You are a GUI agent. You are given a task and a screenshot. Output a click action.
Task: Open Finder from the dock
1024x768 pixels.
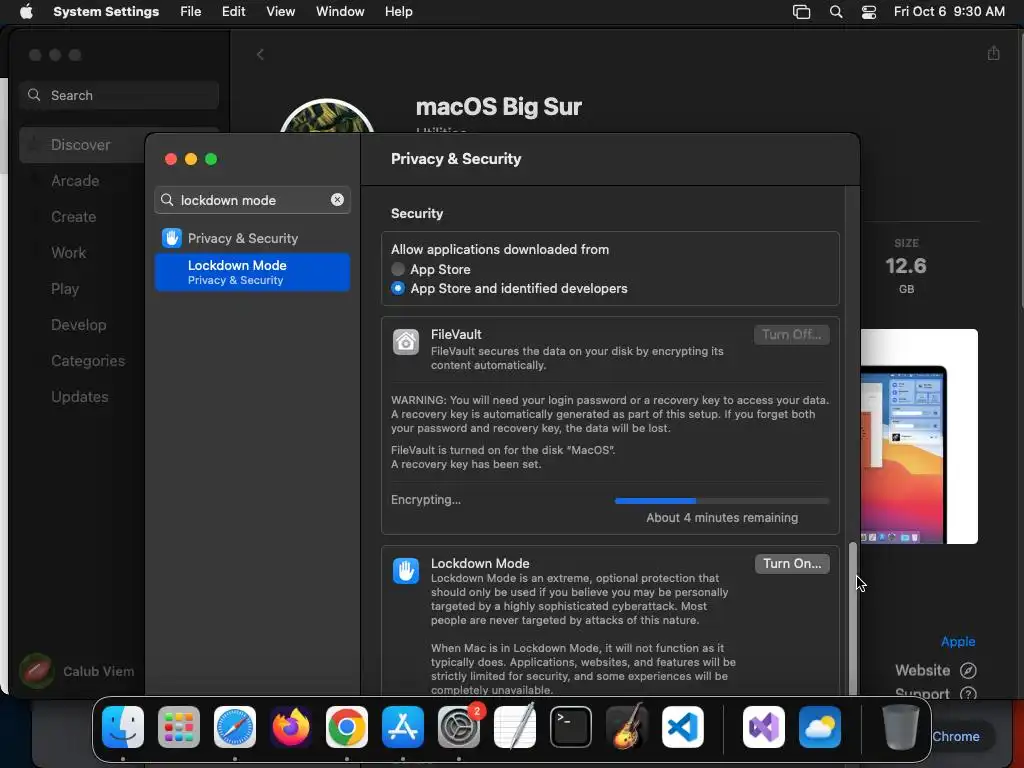point(123,727)
